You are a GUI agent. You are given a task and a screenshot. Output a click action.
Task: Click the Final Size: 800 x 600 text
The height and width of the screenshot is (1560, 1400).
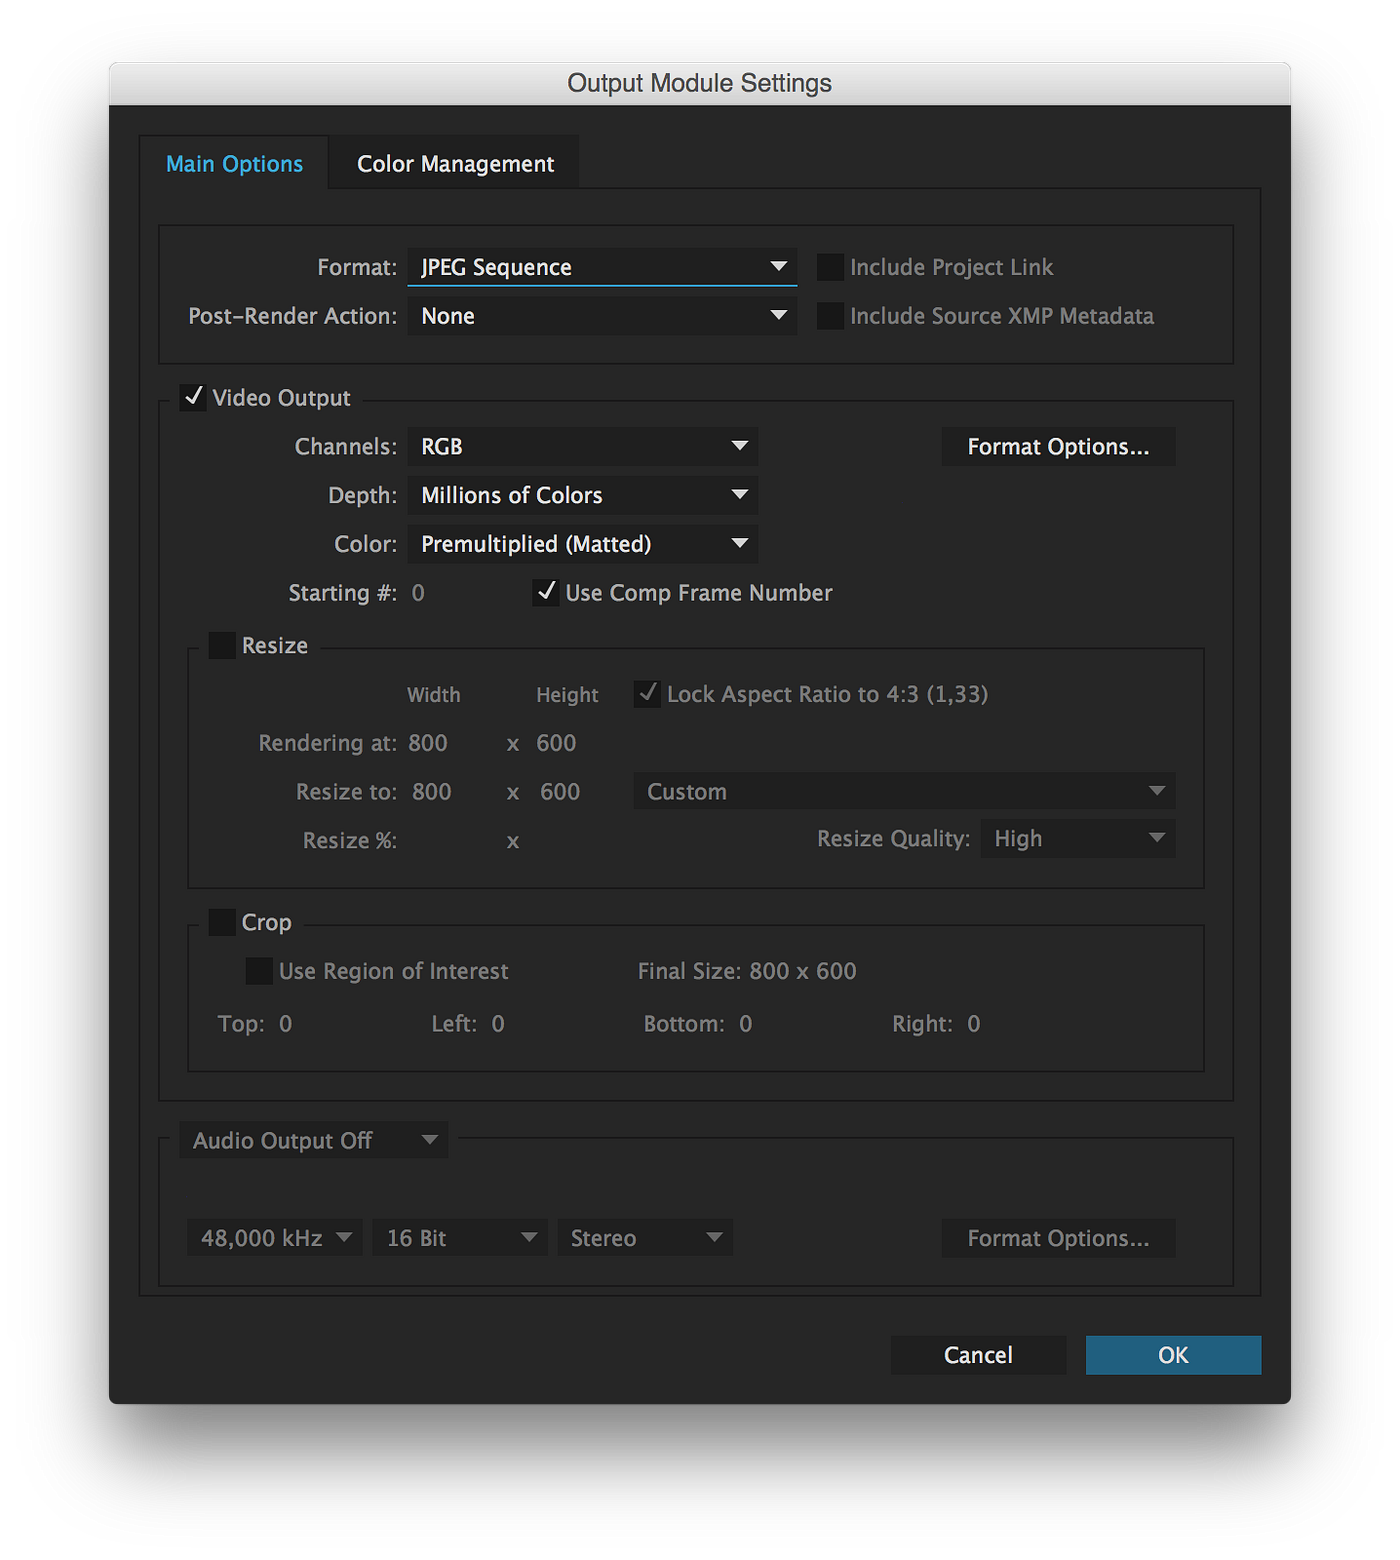coord(747,971)
